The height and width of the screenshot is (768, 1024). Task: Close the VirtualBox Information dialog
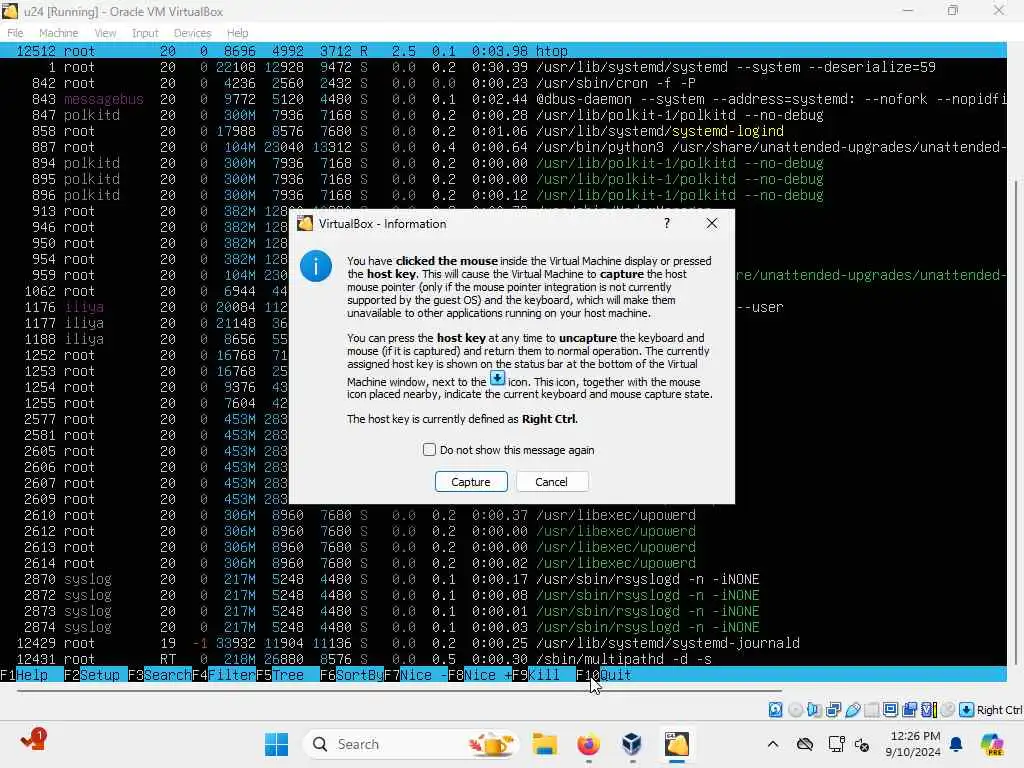pyautogui.click(x=712, y=223)
